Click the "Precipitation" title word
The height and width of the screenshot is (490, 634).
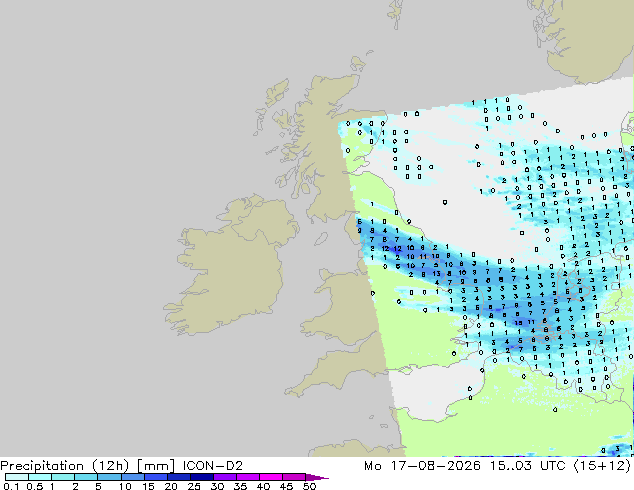[42, 466]
